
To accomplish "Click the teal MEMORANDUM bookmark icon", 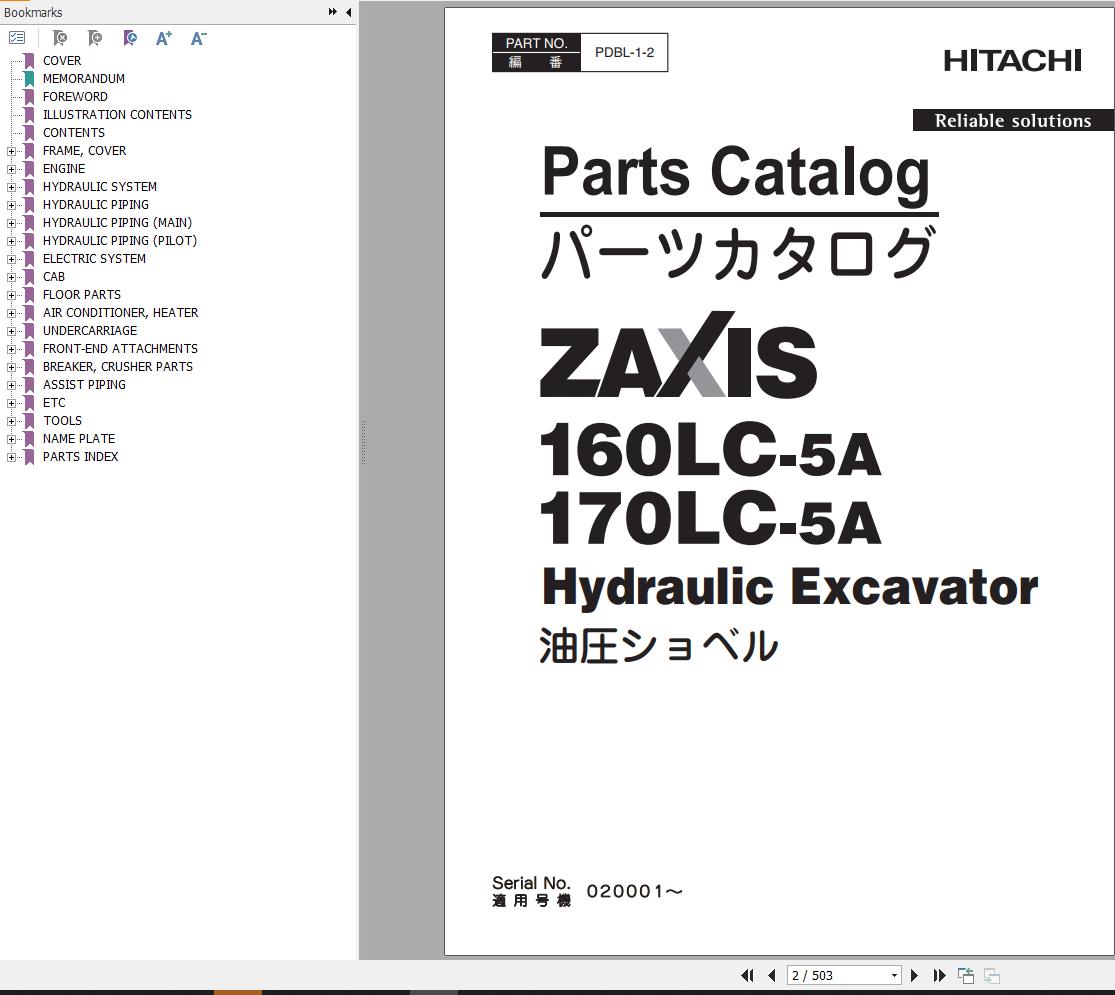I will pos(29,79).
